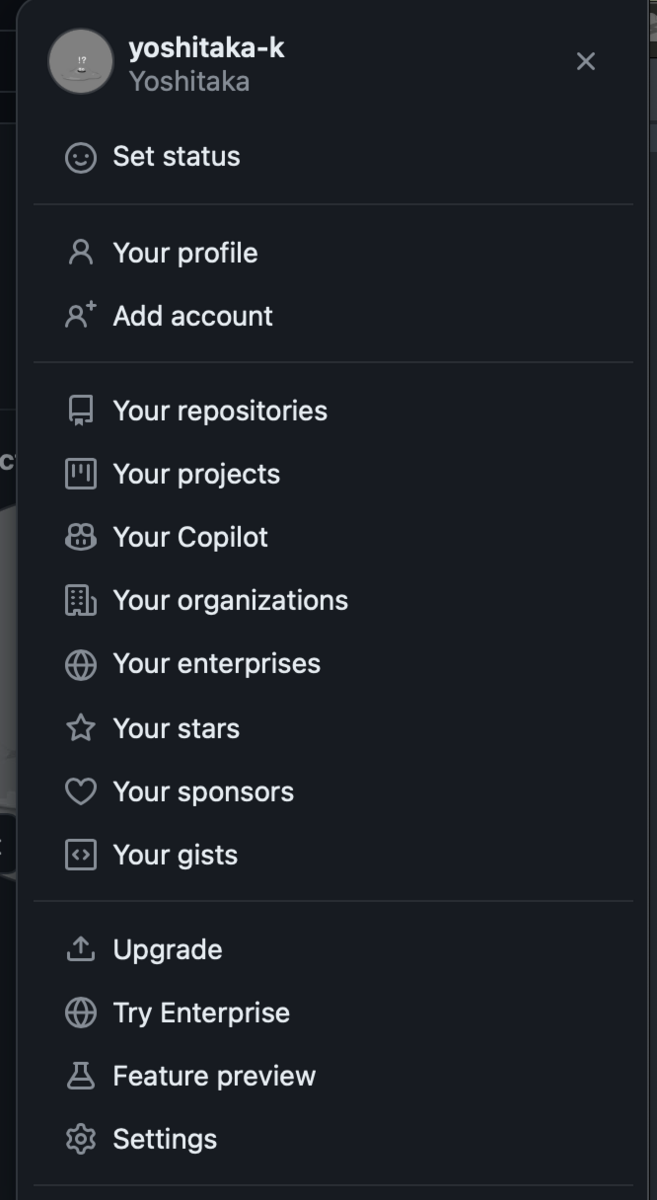Click the repository book icon
The image size is (657, 1200).
80,411
